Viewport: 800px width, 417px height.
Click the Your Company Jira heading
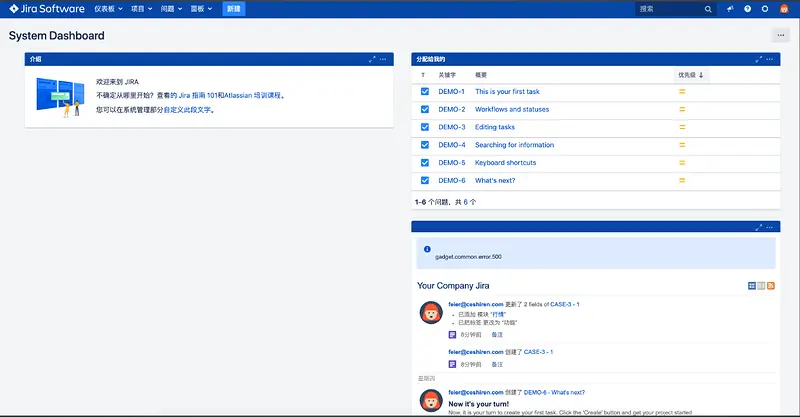pos(453,286)
